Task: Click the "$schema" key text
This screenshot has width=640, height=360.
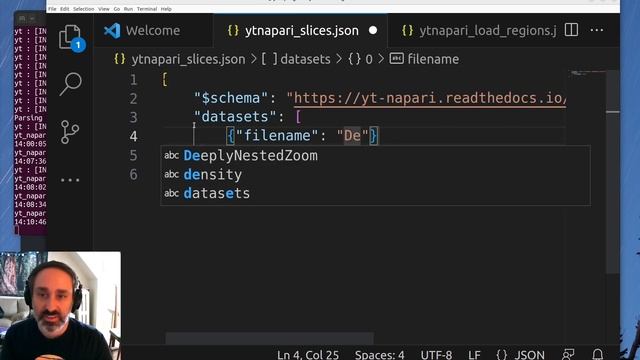Action: coord(231,98)
